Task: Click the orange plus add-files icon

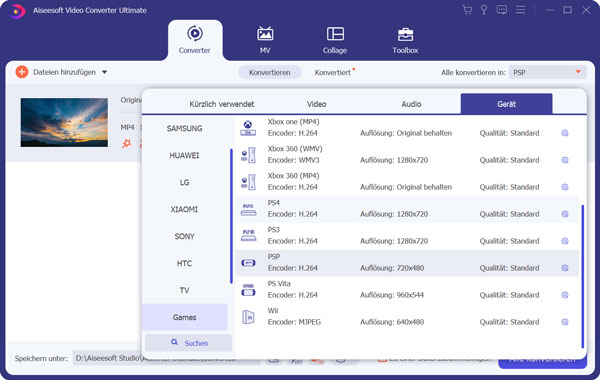Action: 22,72
